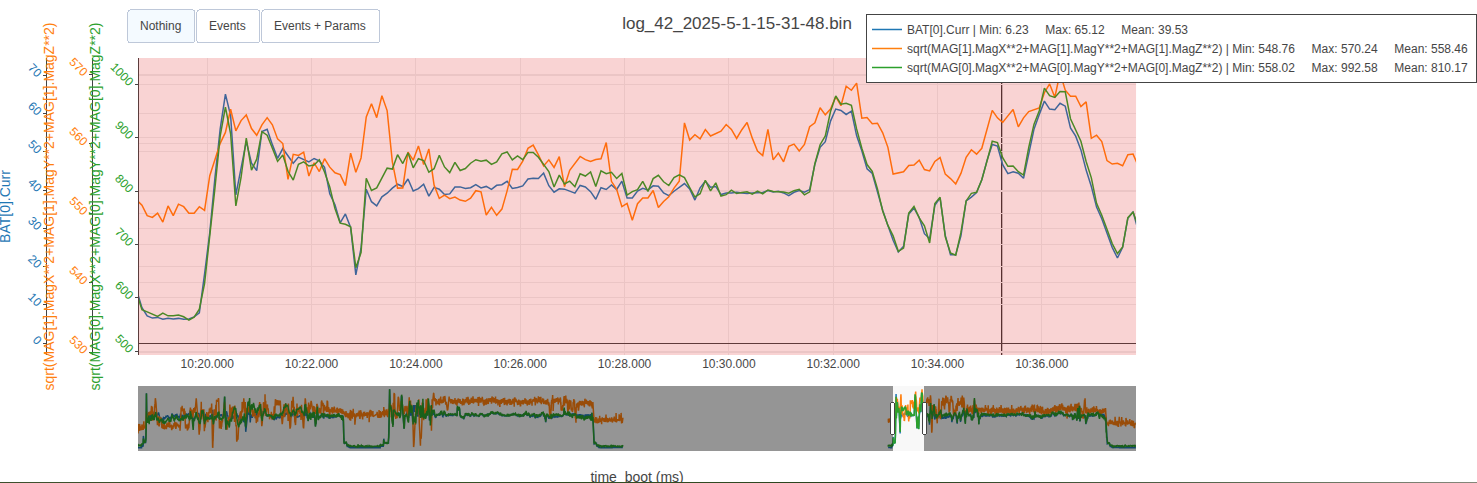The width and height of the screenshot is (1477, 483).
Task: Click the 10:20.000 time tick label
Action: 207,363
